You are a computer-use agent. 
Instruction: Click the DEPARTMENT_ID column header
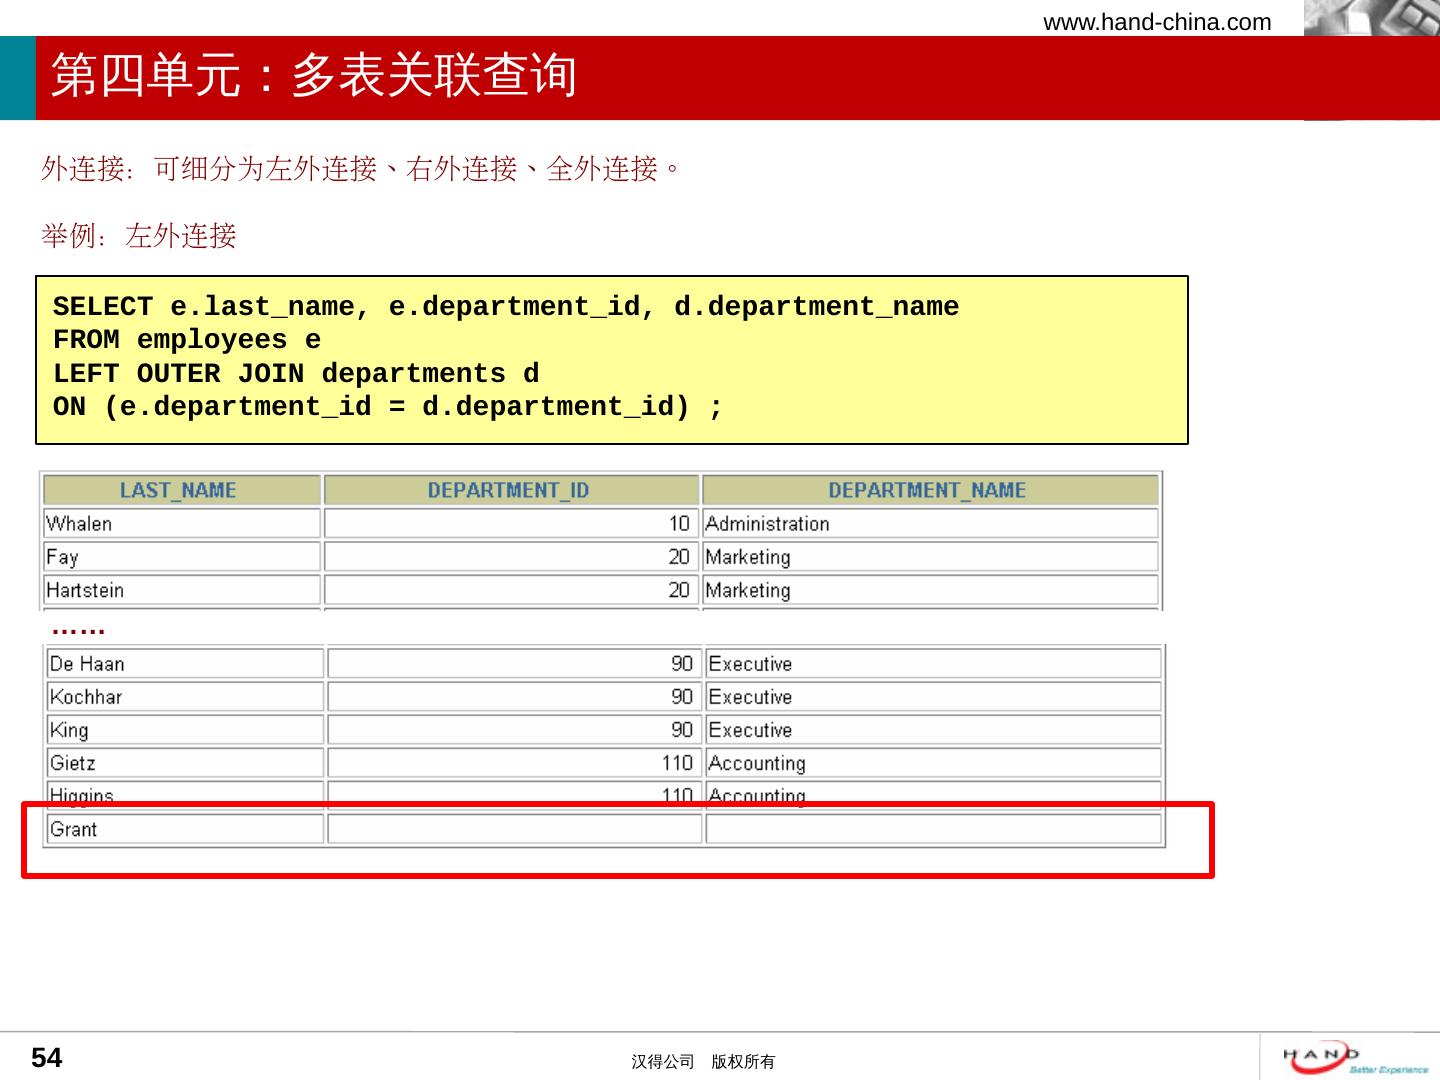[x=511, y=490]
